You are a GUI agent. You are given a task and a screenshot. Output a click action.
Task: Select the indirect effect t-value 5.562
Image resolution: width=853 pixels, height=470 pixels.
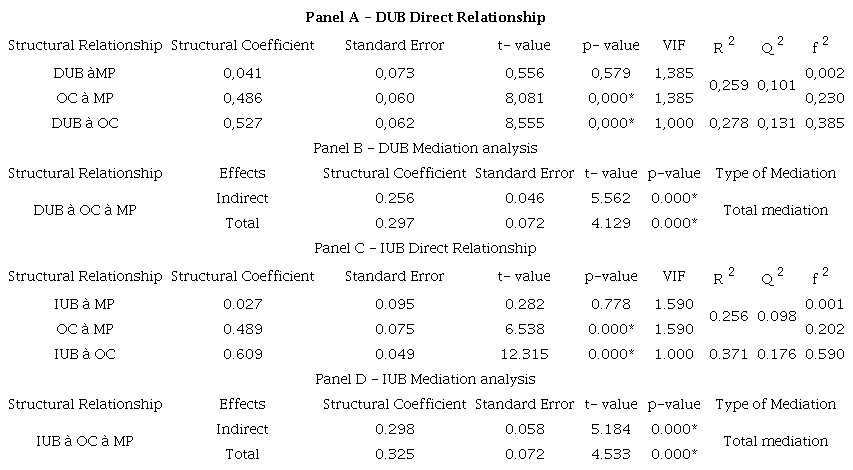[610, 198]
